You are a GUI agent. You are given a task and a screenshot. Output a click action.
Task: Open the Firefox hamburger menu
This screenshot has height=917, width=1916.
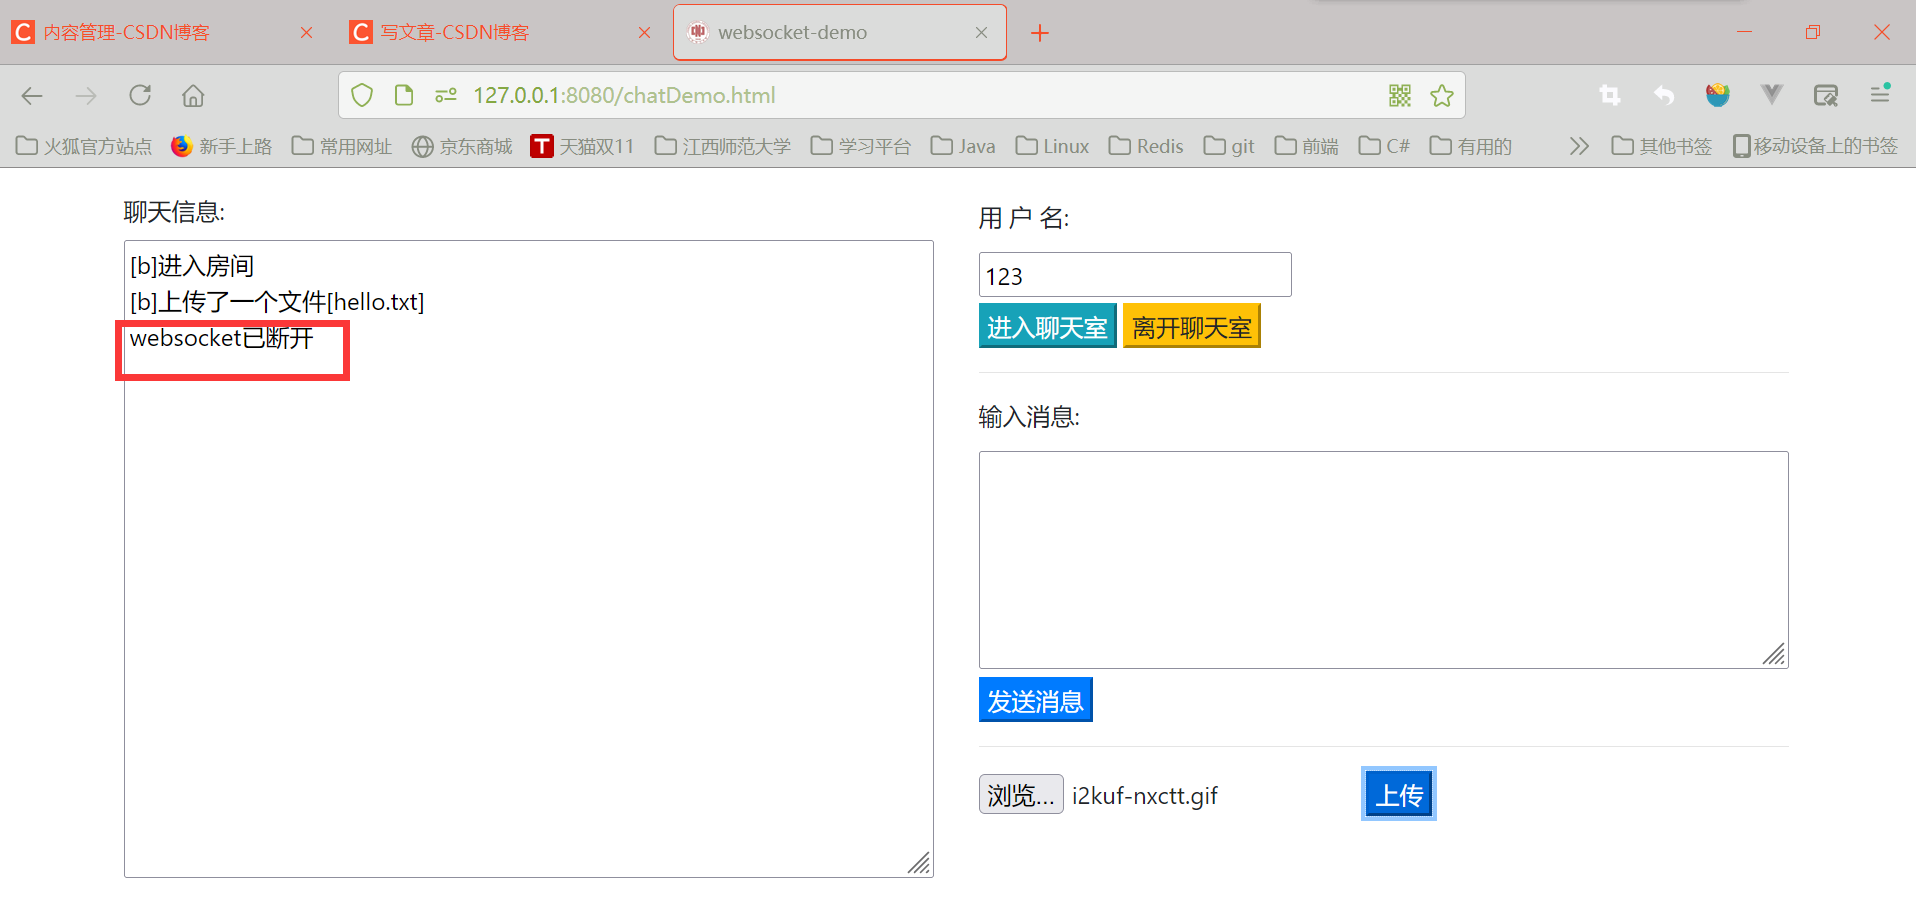click(x=1880, y=95)
